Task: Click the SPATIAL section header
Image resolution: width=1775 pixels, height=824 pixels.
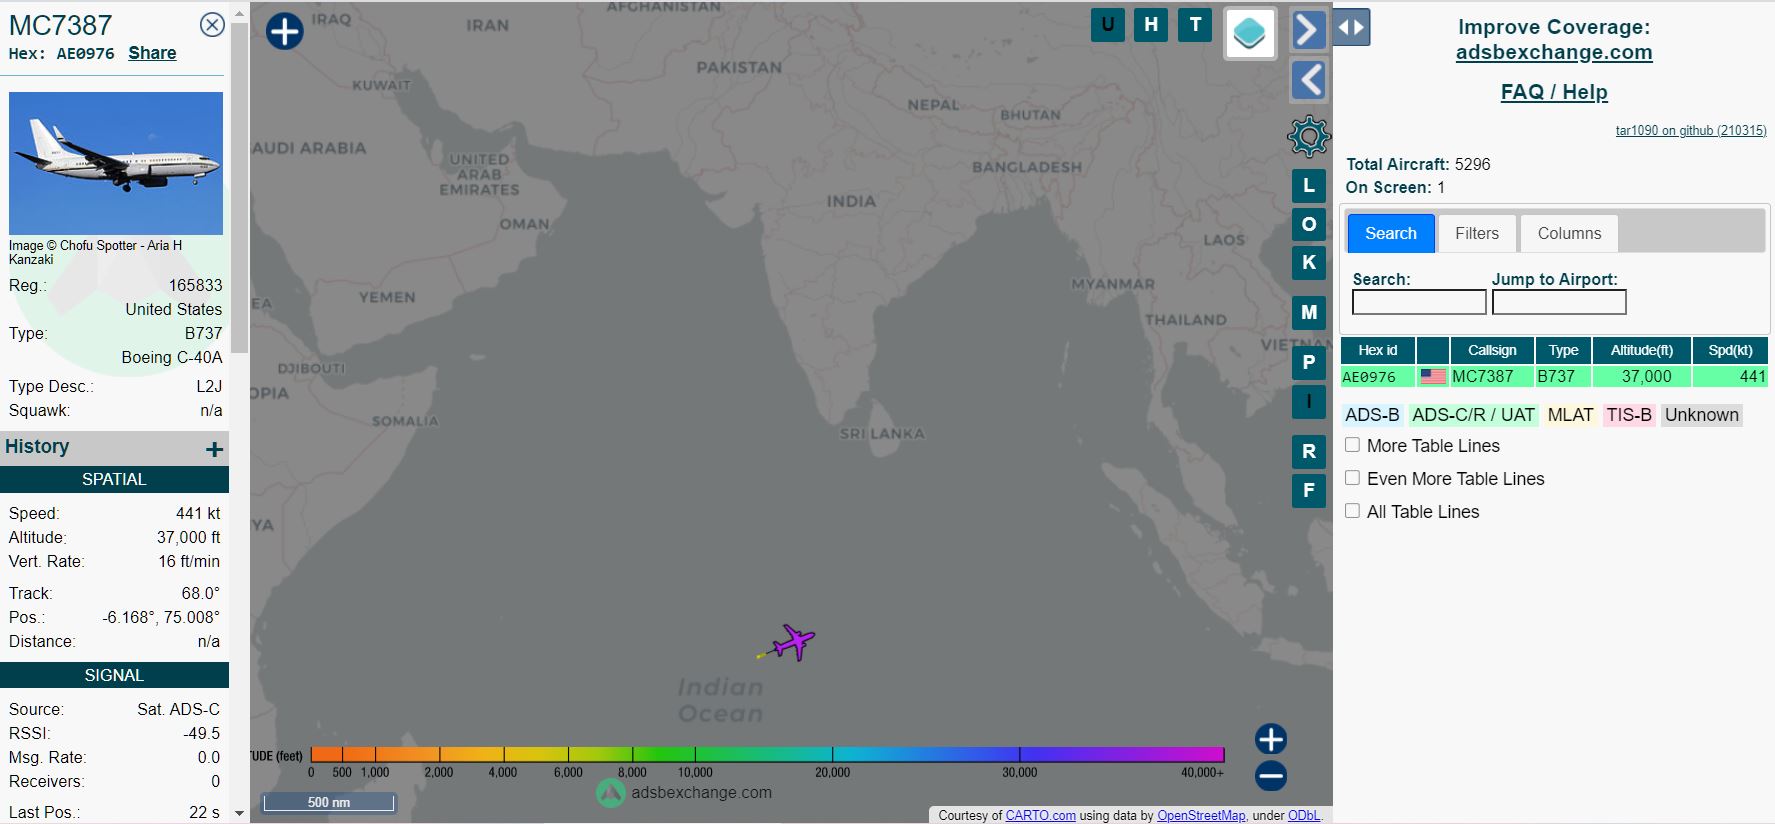Action: tap(114, 479)
